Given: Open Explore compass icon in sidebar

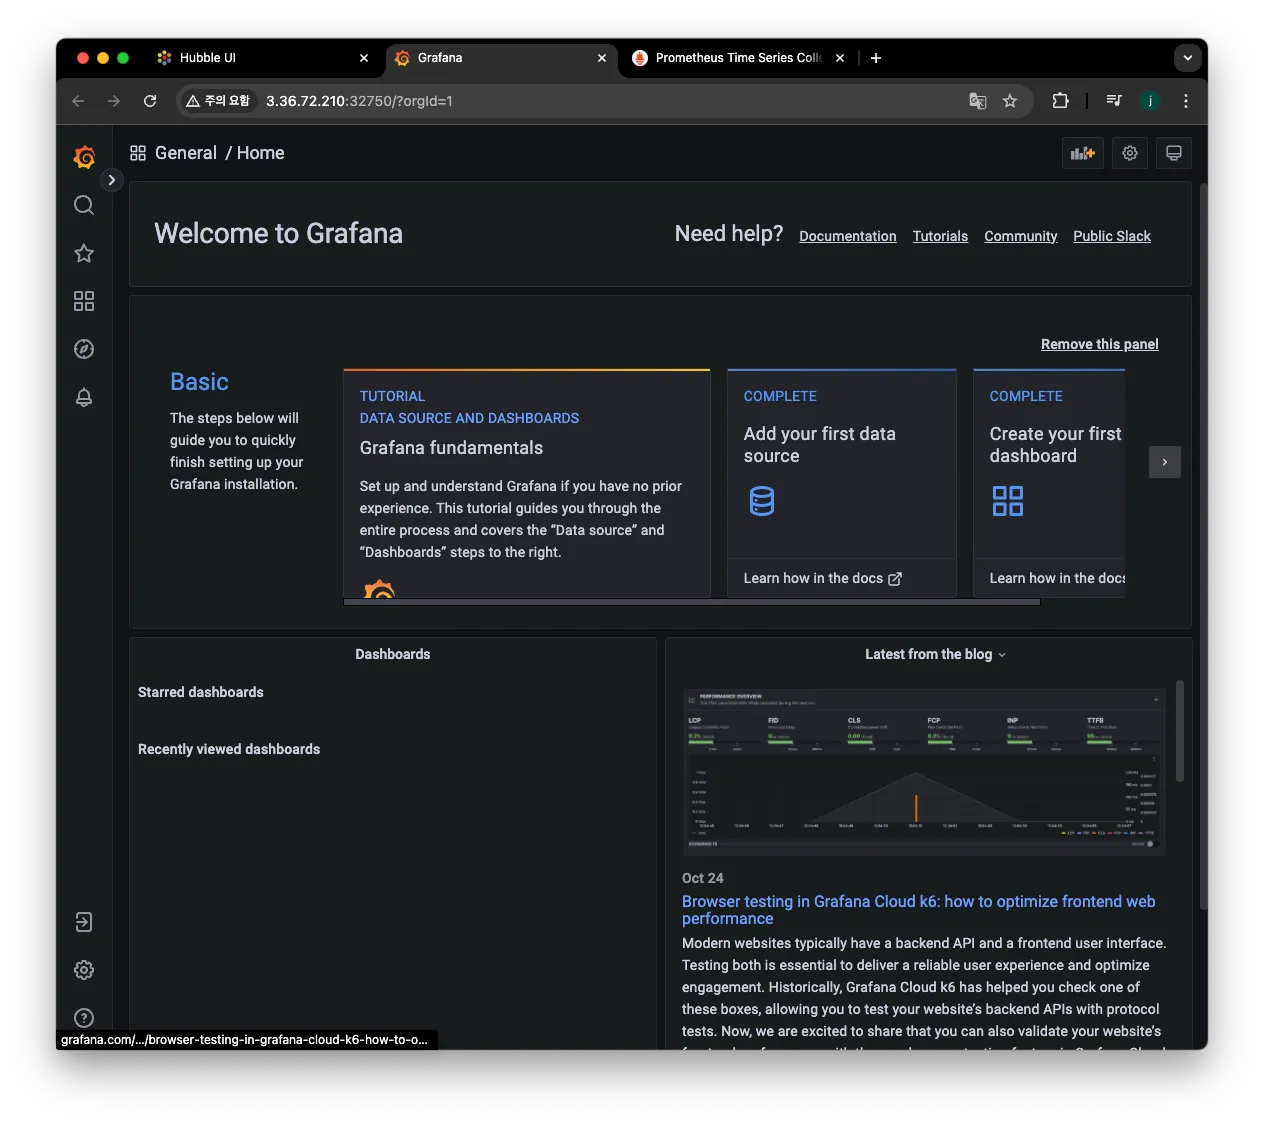Looking at the screenshot, I should [84, 349].
